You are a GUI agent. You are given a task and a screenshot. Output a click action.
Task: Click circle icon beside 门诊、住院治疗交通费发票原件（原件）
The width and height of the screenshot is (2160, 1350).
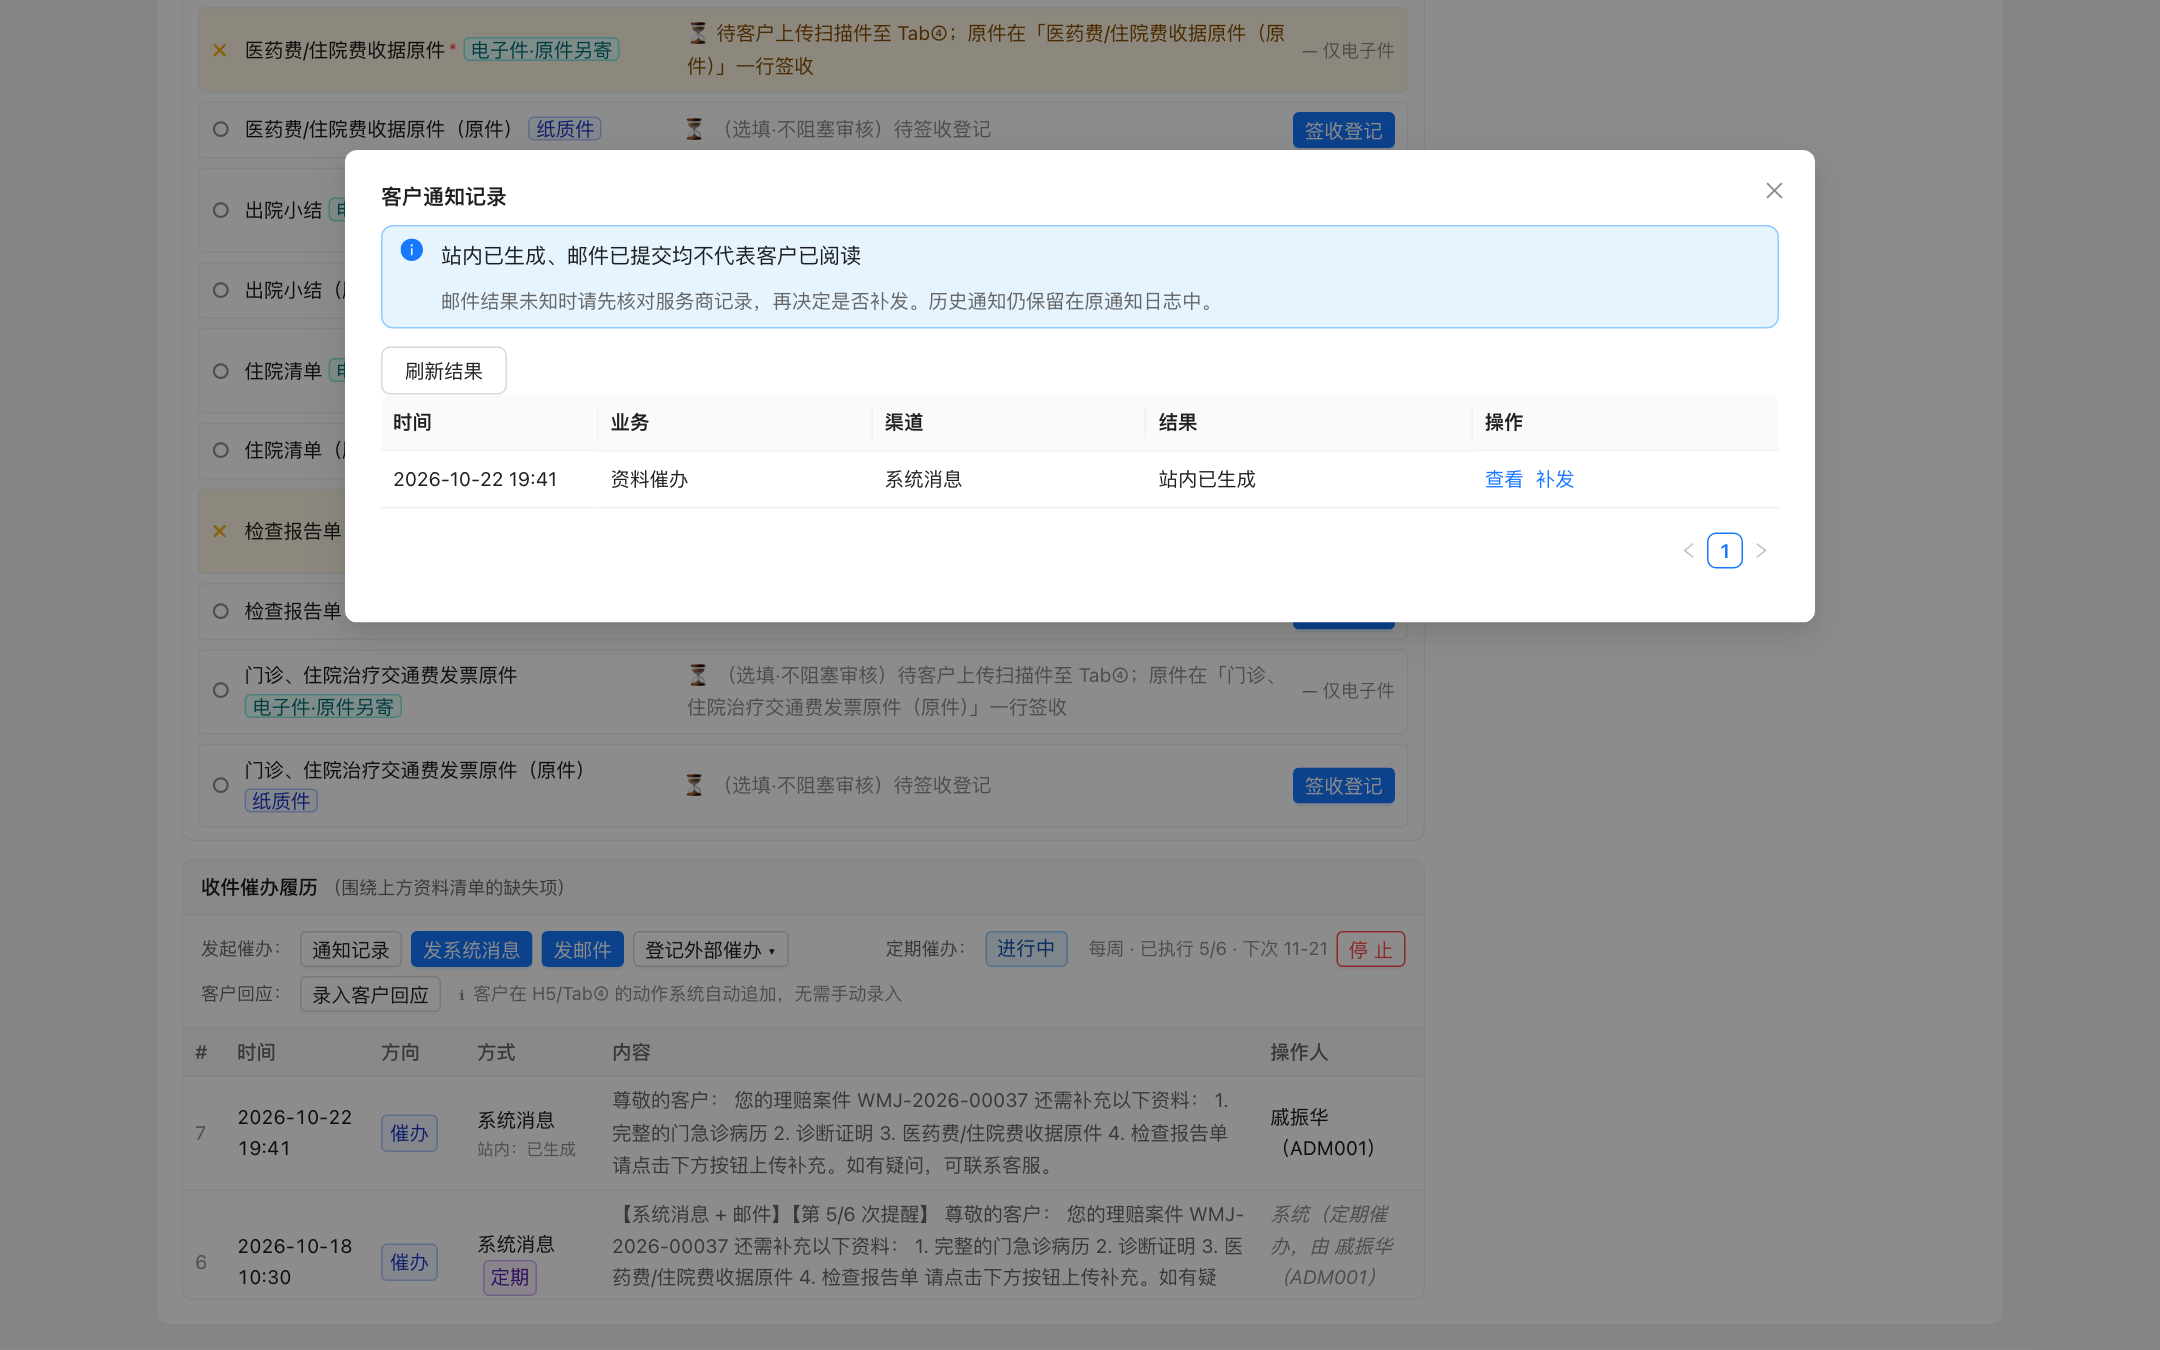221,785
